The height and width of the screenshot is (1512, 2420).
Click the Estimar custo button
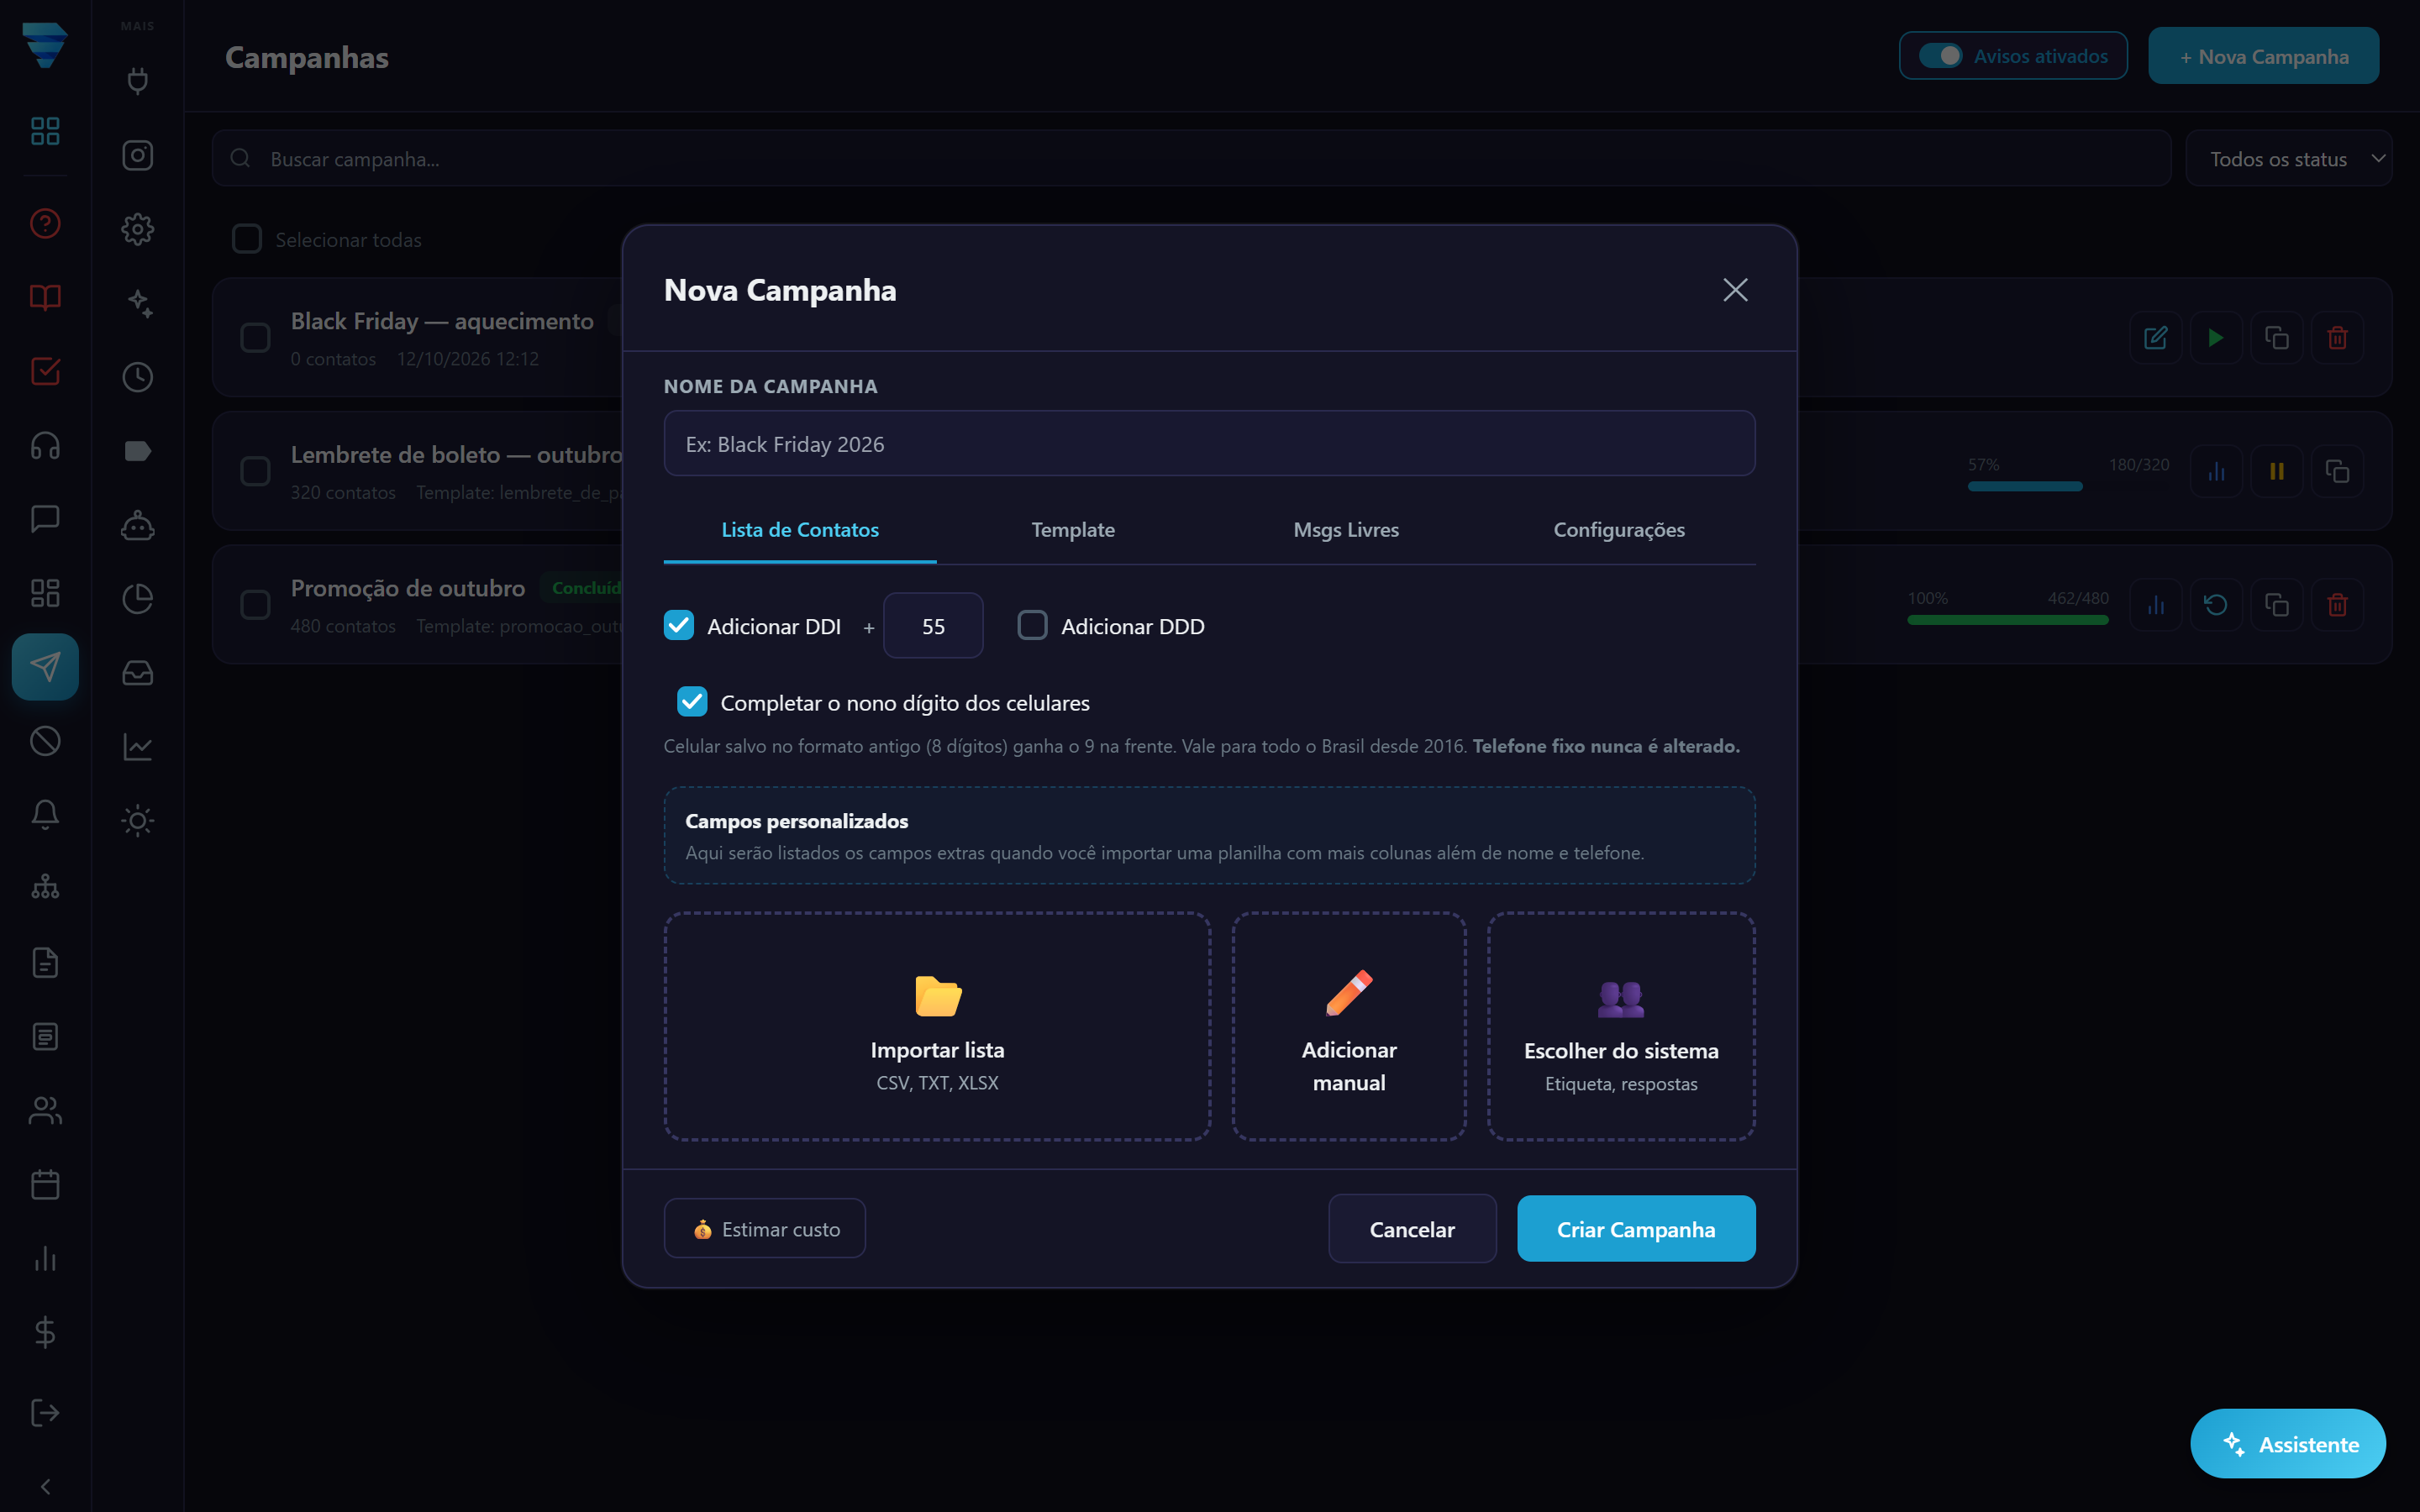pyautogui.click(x=765, y=1229)
